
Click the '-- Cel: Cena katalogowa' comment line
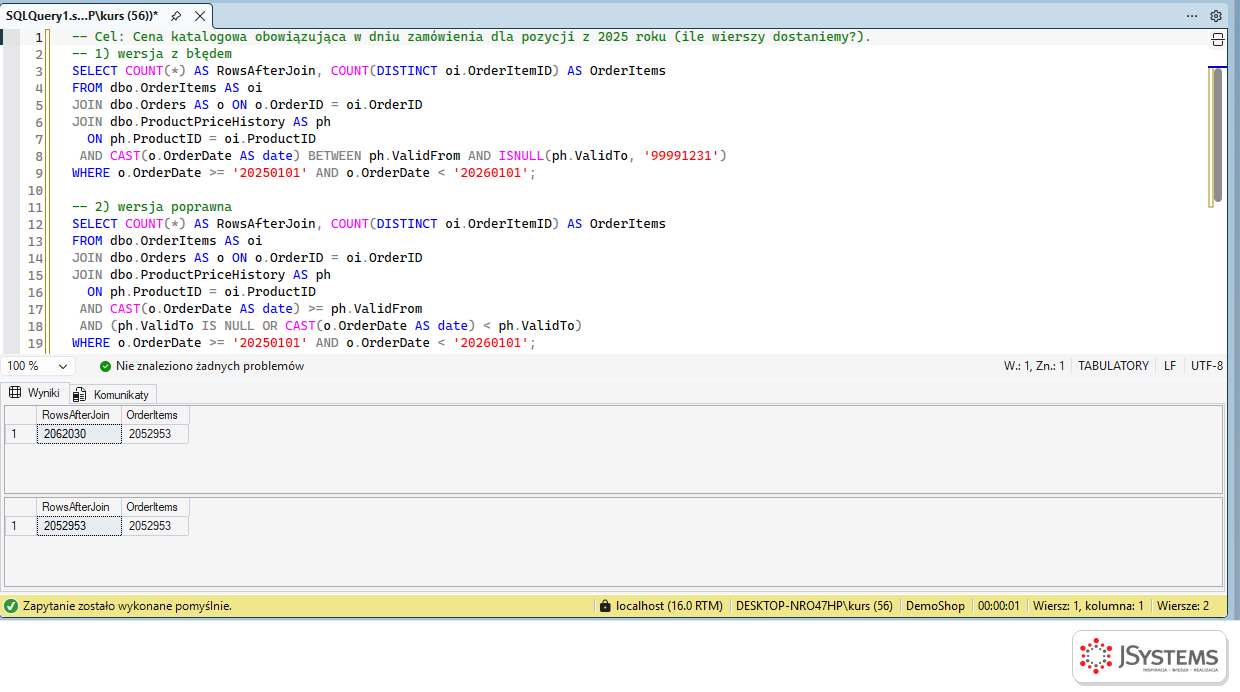(471, 37)
